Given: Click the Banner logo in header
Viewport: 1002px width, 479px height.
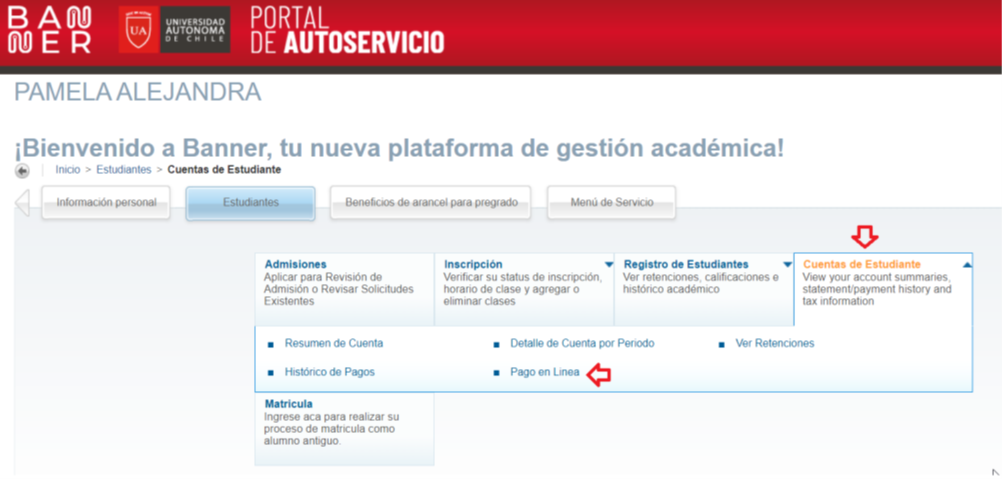Looking at the screenshot, I should pyautogui.click(x=49, y=31).
